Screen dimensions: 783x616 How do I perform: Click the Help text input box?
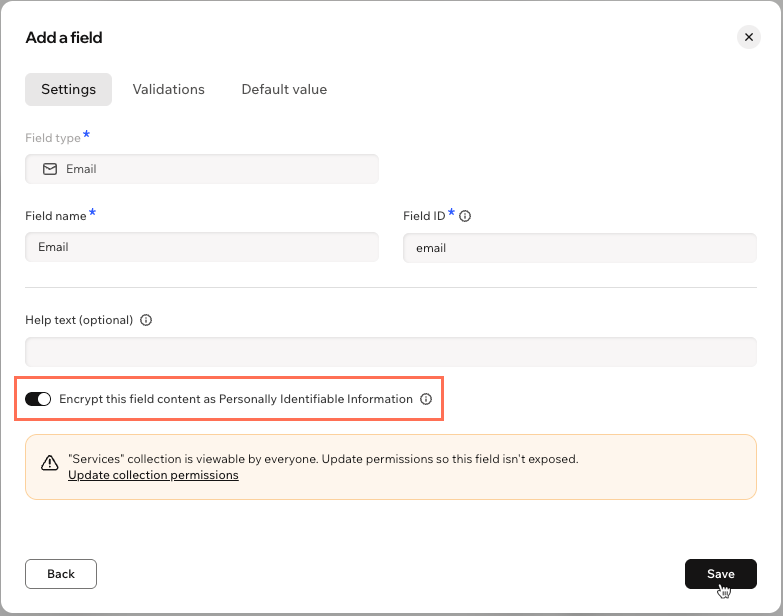tap(391, 352)
